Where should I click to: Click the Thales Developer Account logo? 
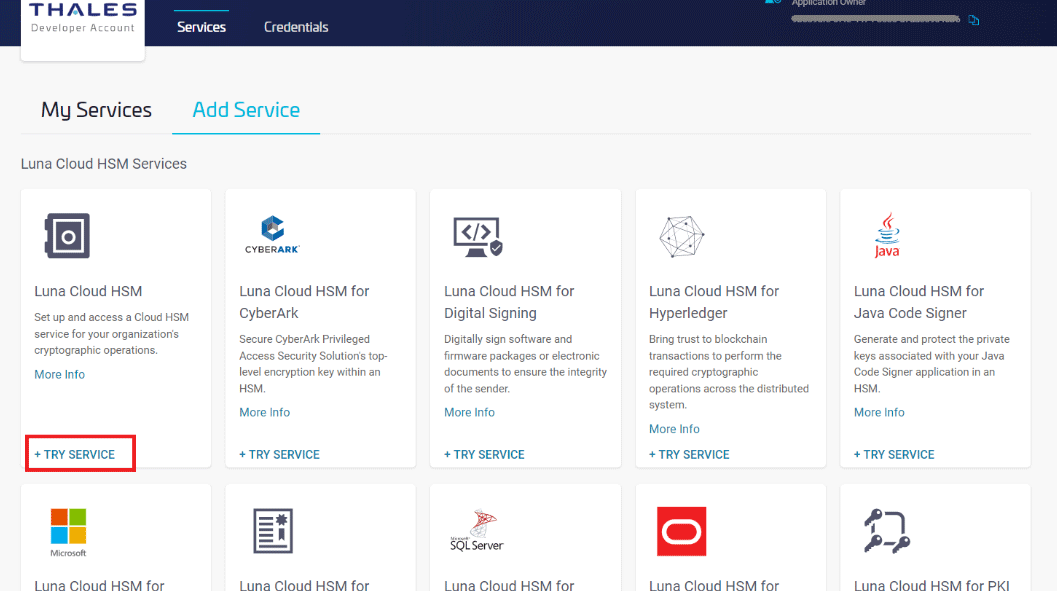pos(83,20)
